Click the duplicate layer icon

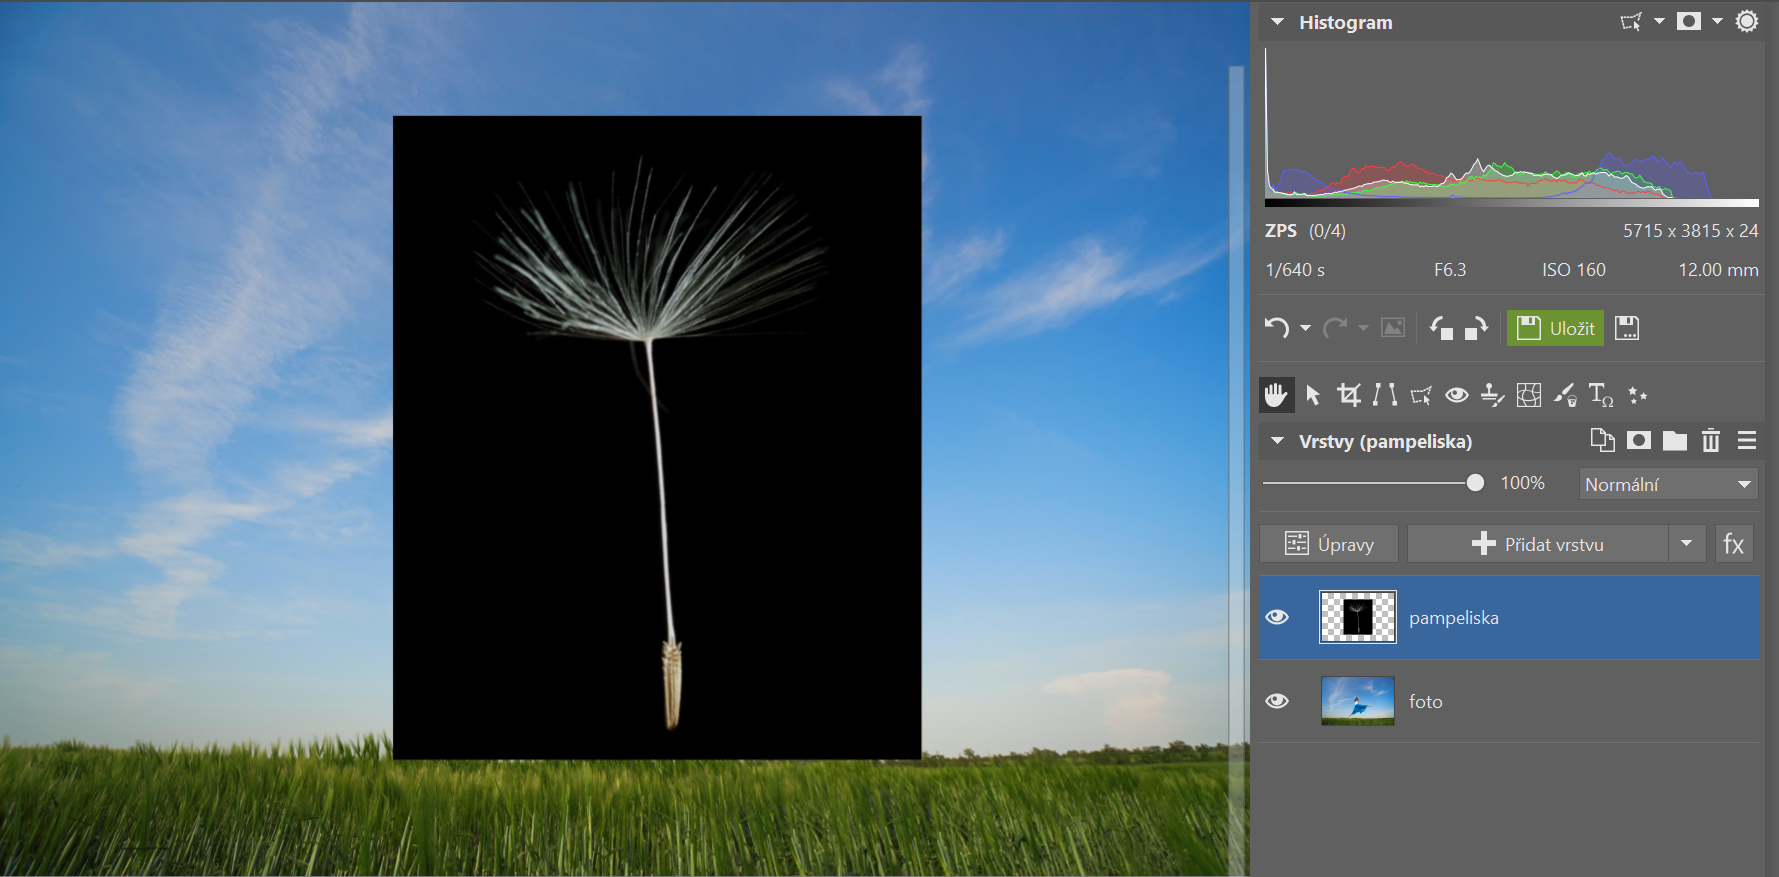(1602, 441)
